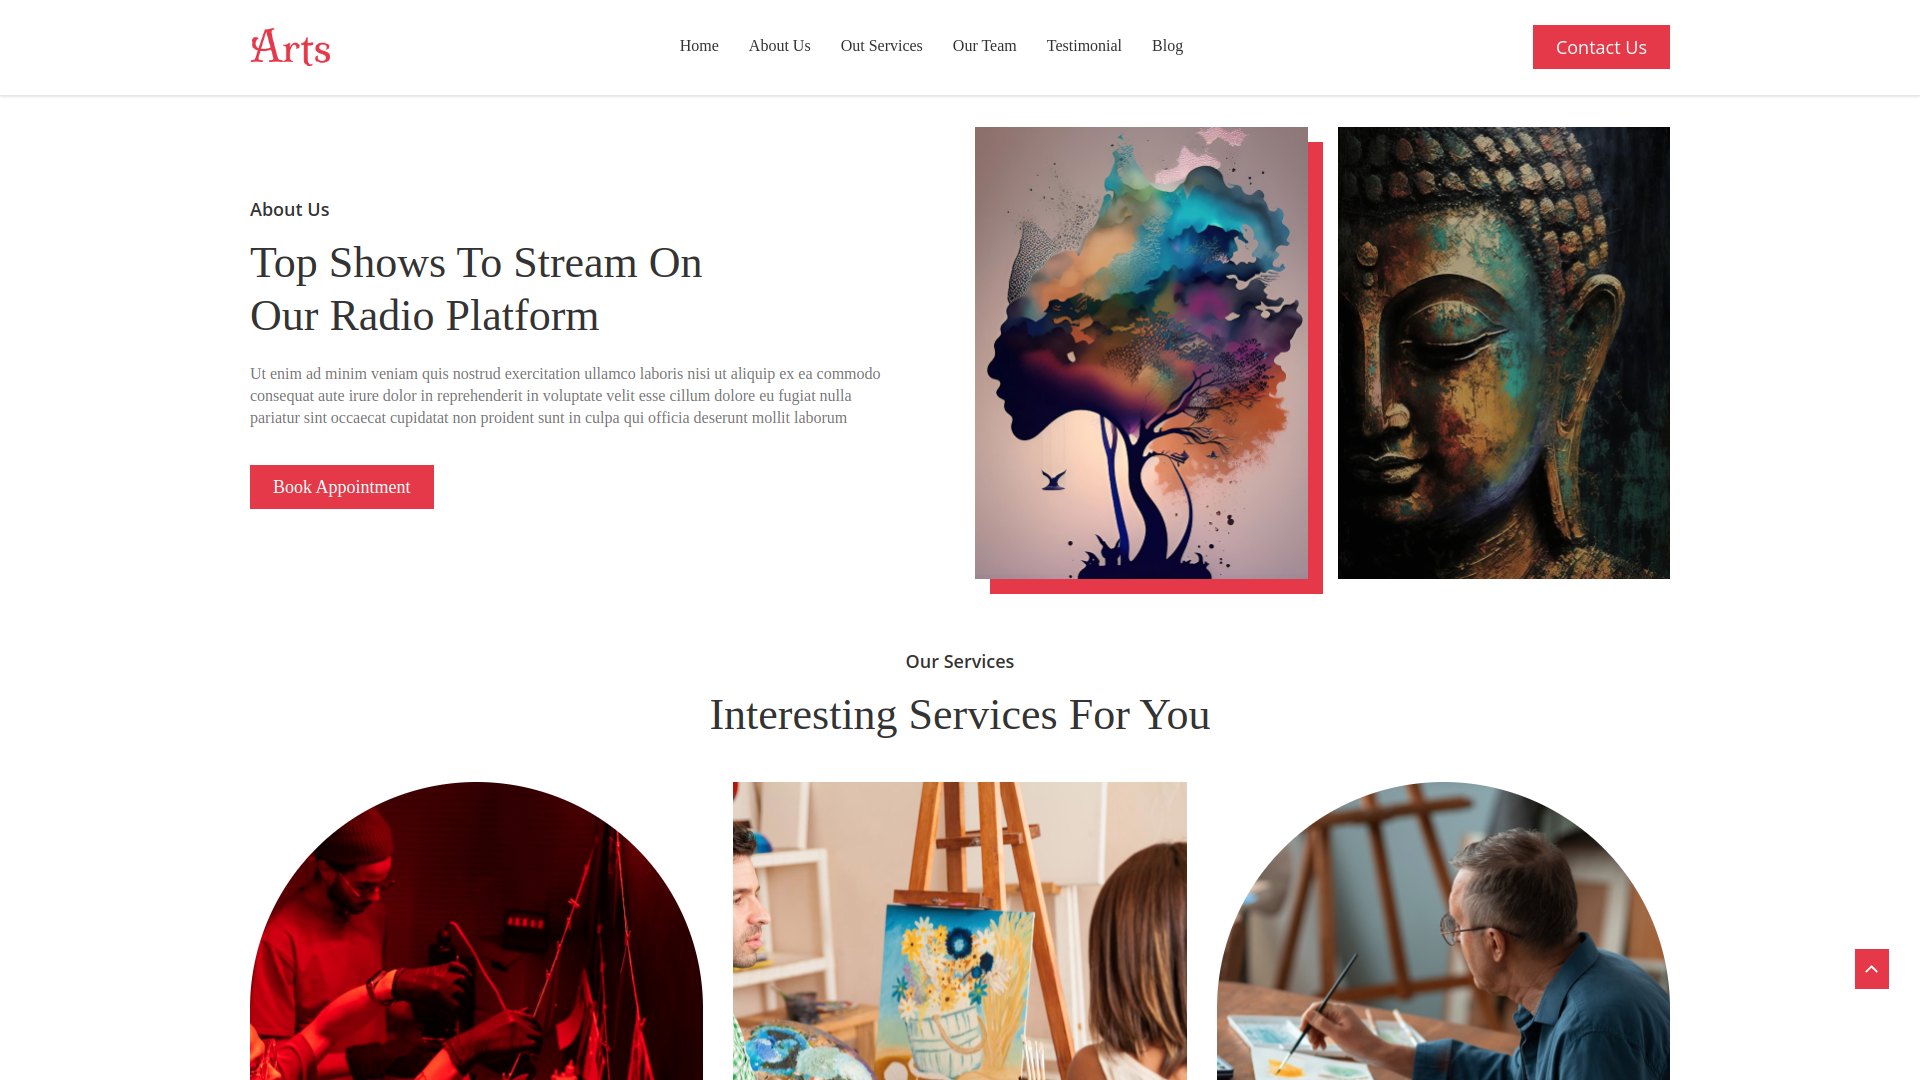The height and width of the screenshot is (1080, 1920).
Task: Select the red-lit craftsman service image
Action: (x=476, y=931)
